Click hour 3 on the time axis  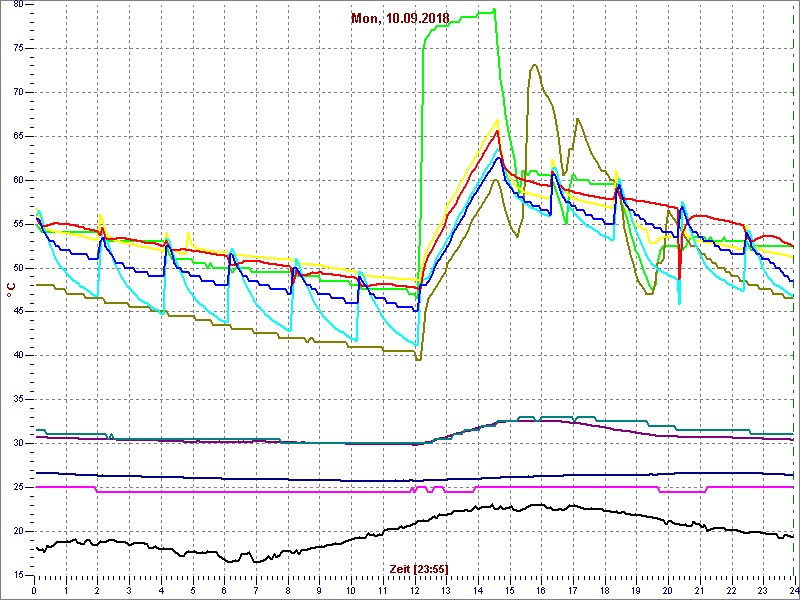[129, 590]
